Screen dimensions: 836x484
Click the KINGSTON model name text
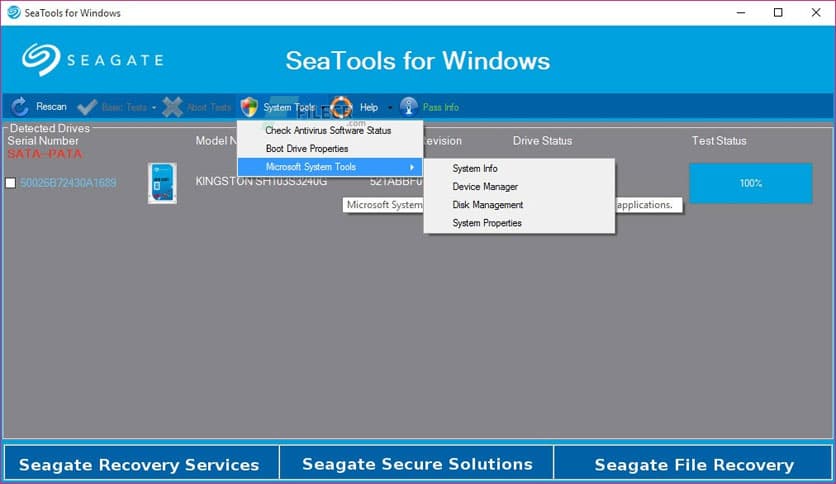(261, 181)
